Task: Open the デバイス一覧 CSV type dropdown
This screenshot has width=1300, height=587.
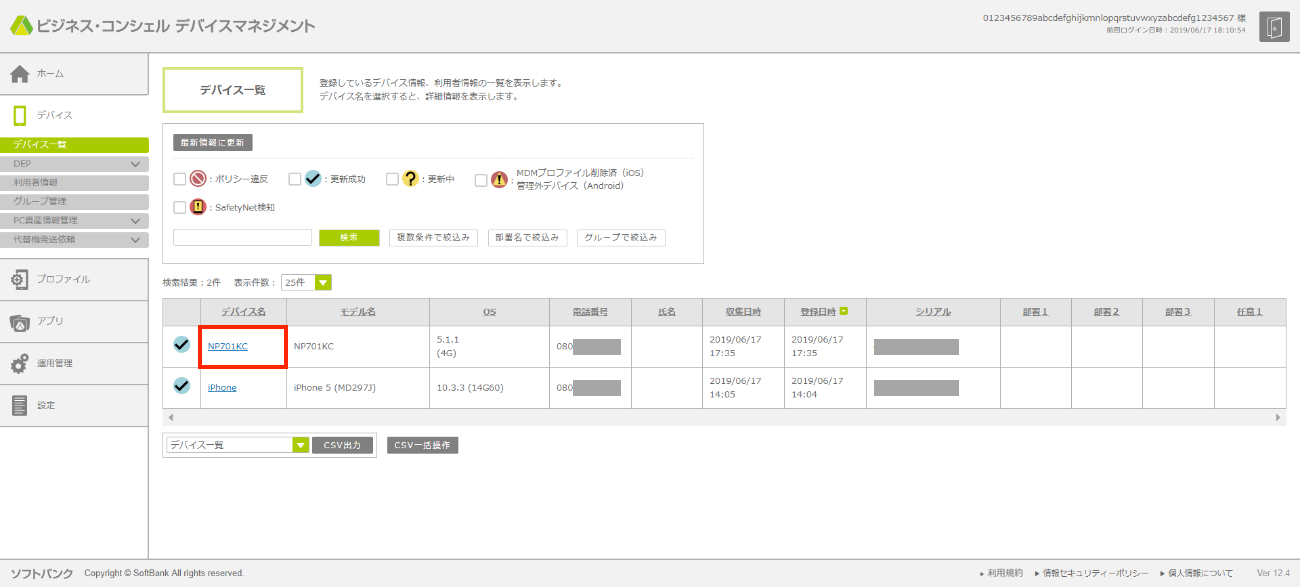Action: (x=300, y=445)
